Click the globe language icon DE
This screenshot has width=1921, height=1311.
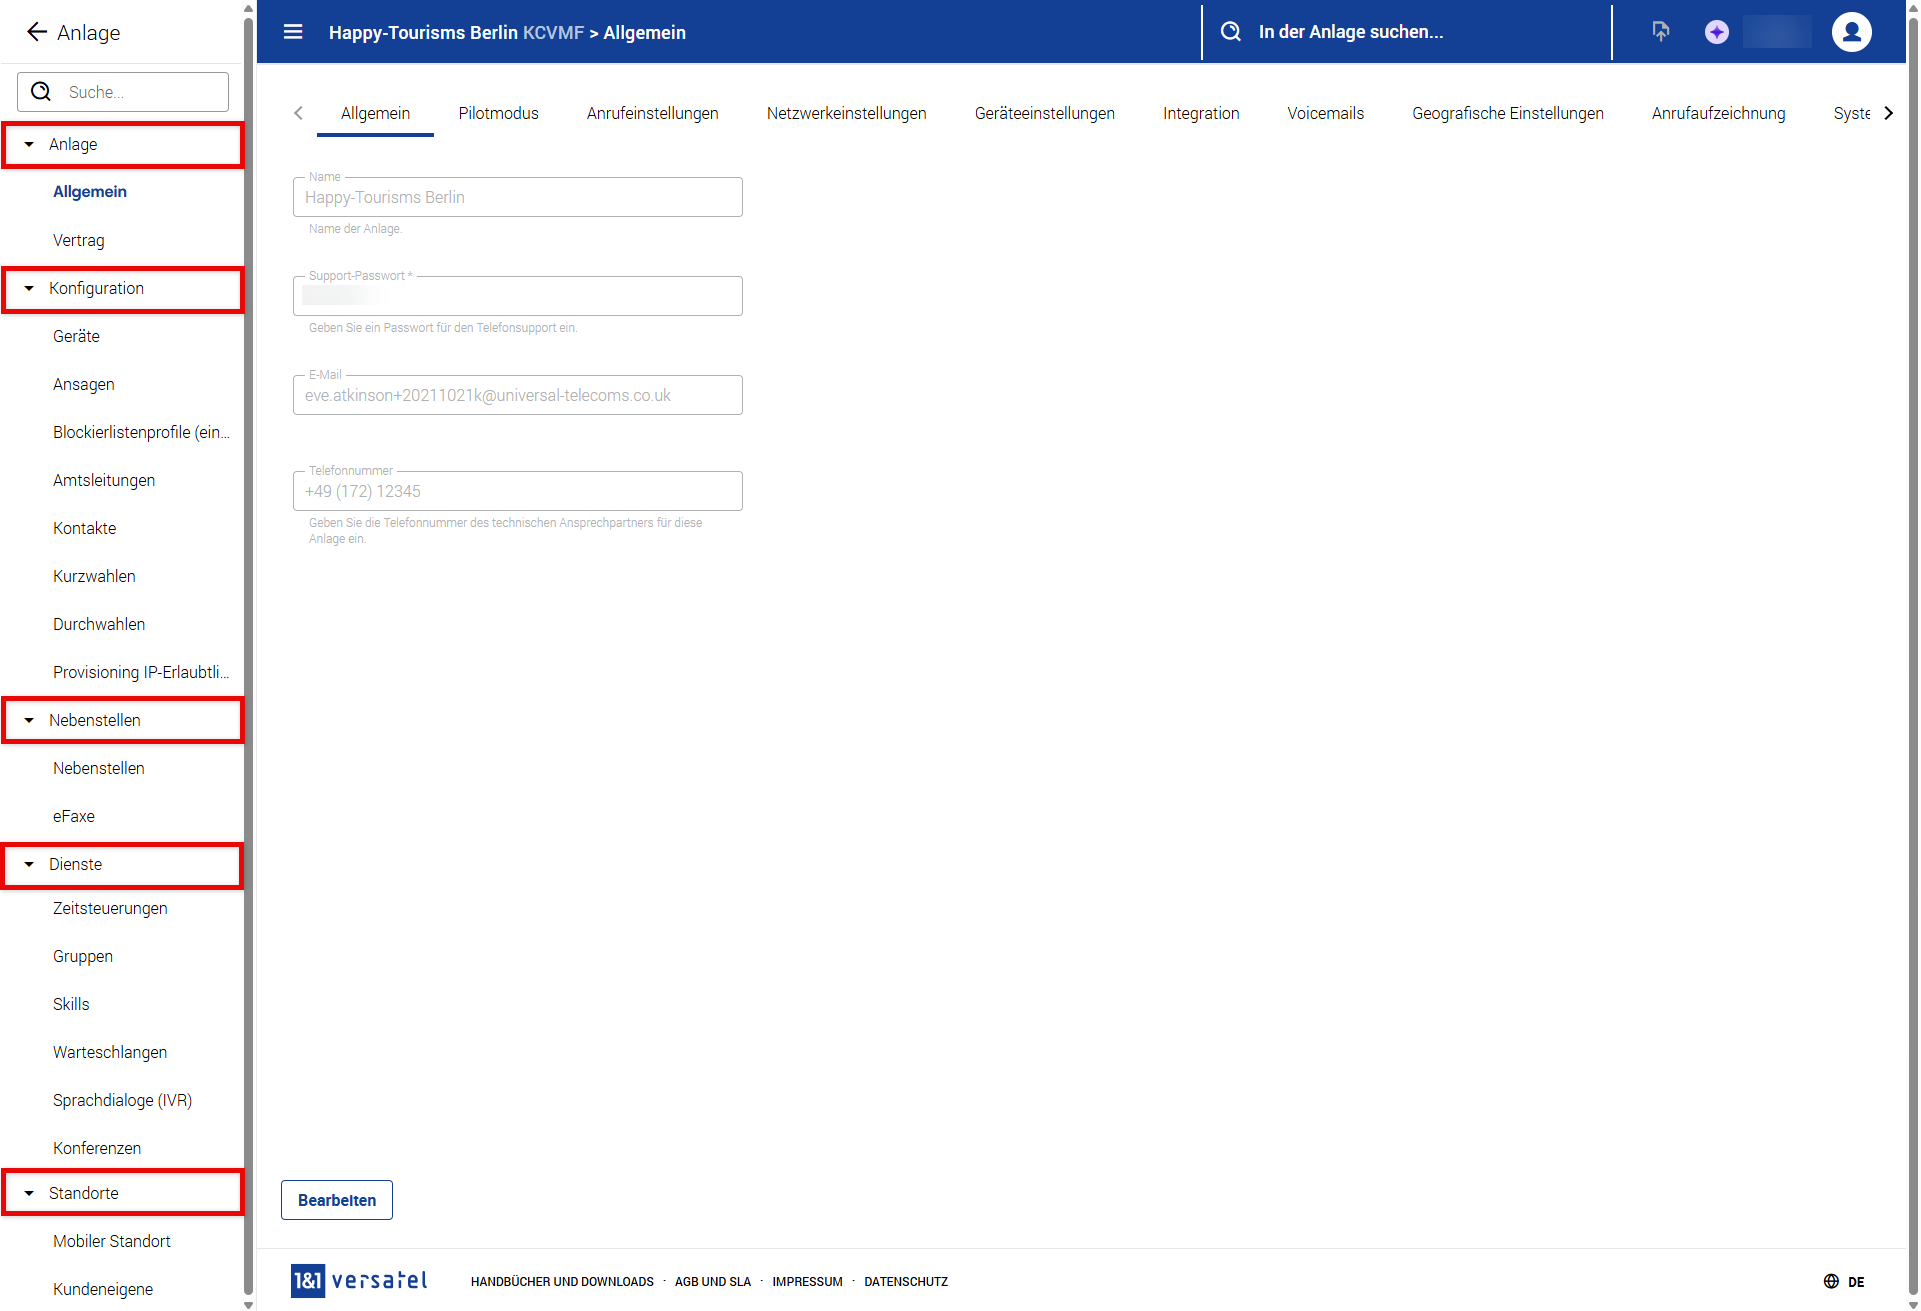click(x=1831, y=1282)
